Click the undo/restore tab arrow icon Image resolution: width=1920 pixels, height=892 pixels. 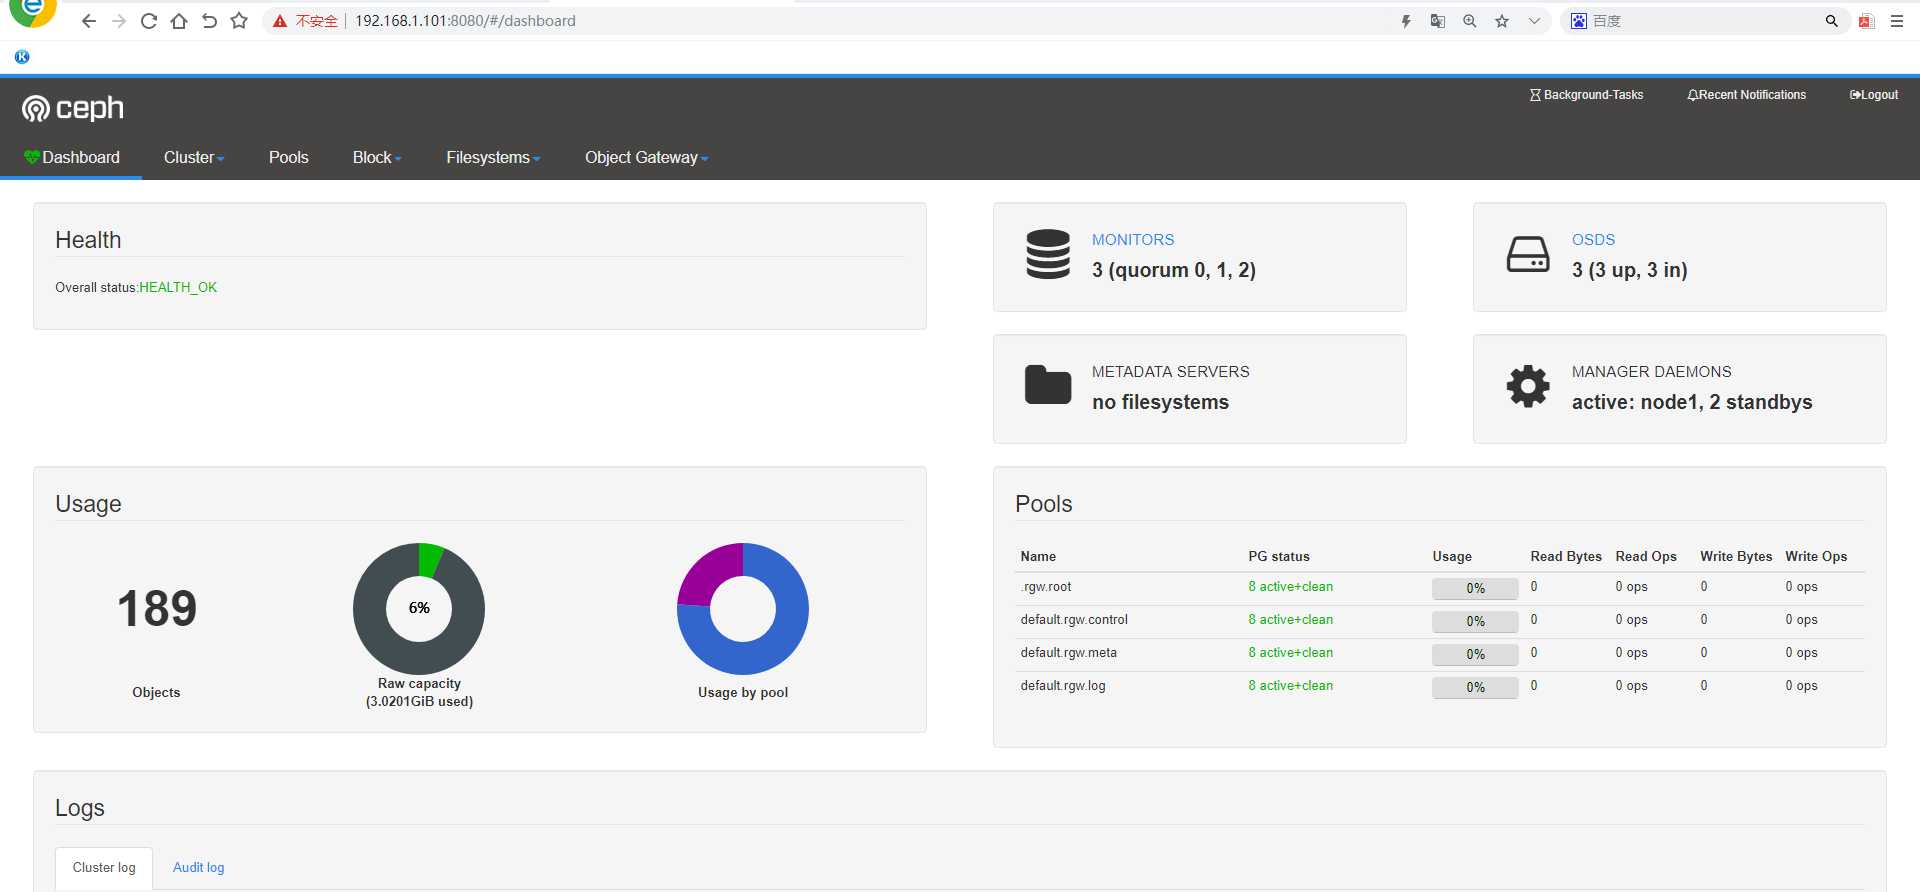point(209,21)
